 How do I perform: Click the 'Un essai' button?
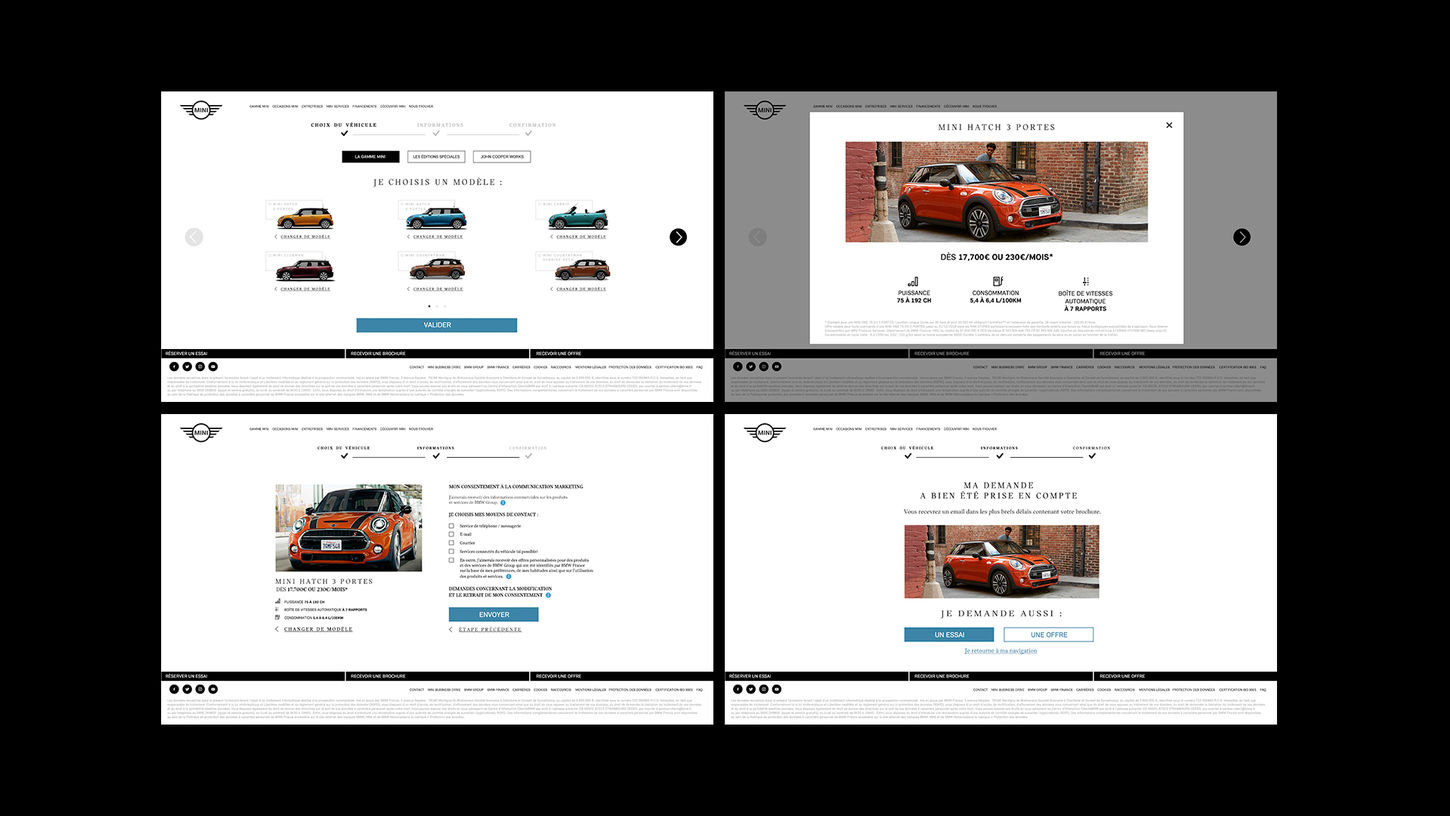coord(949,635)
